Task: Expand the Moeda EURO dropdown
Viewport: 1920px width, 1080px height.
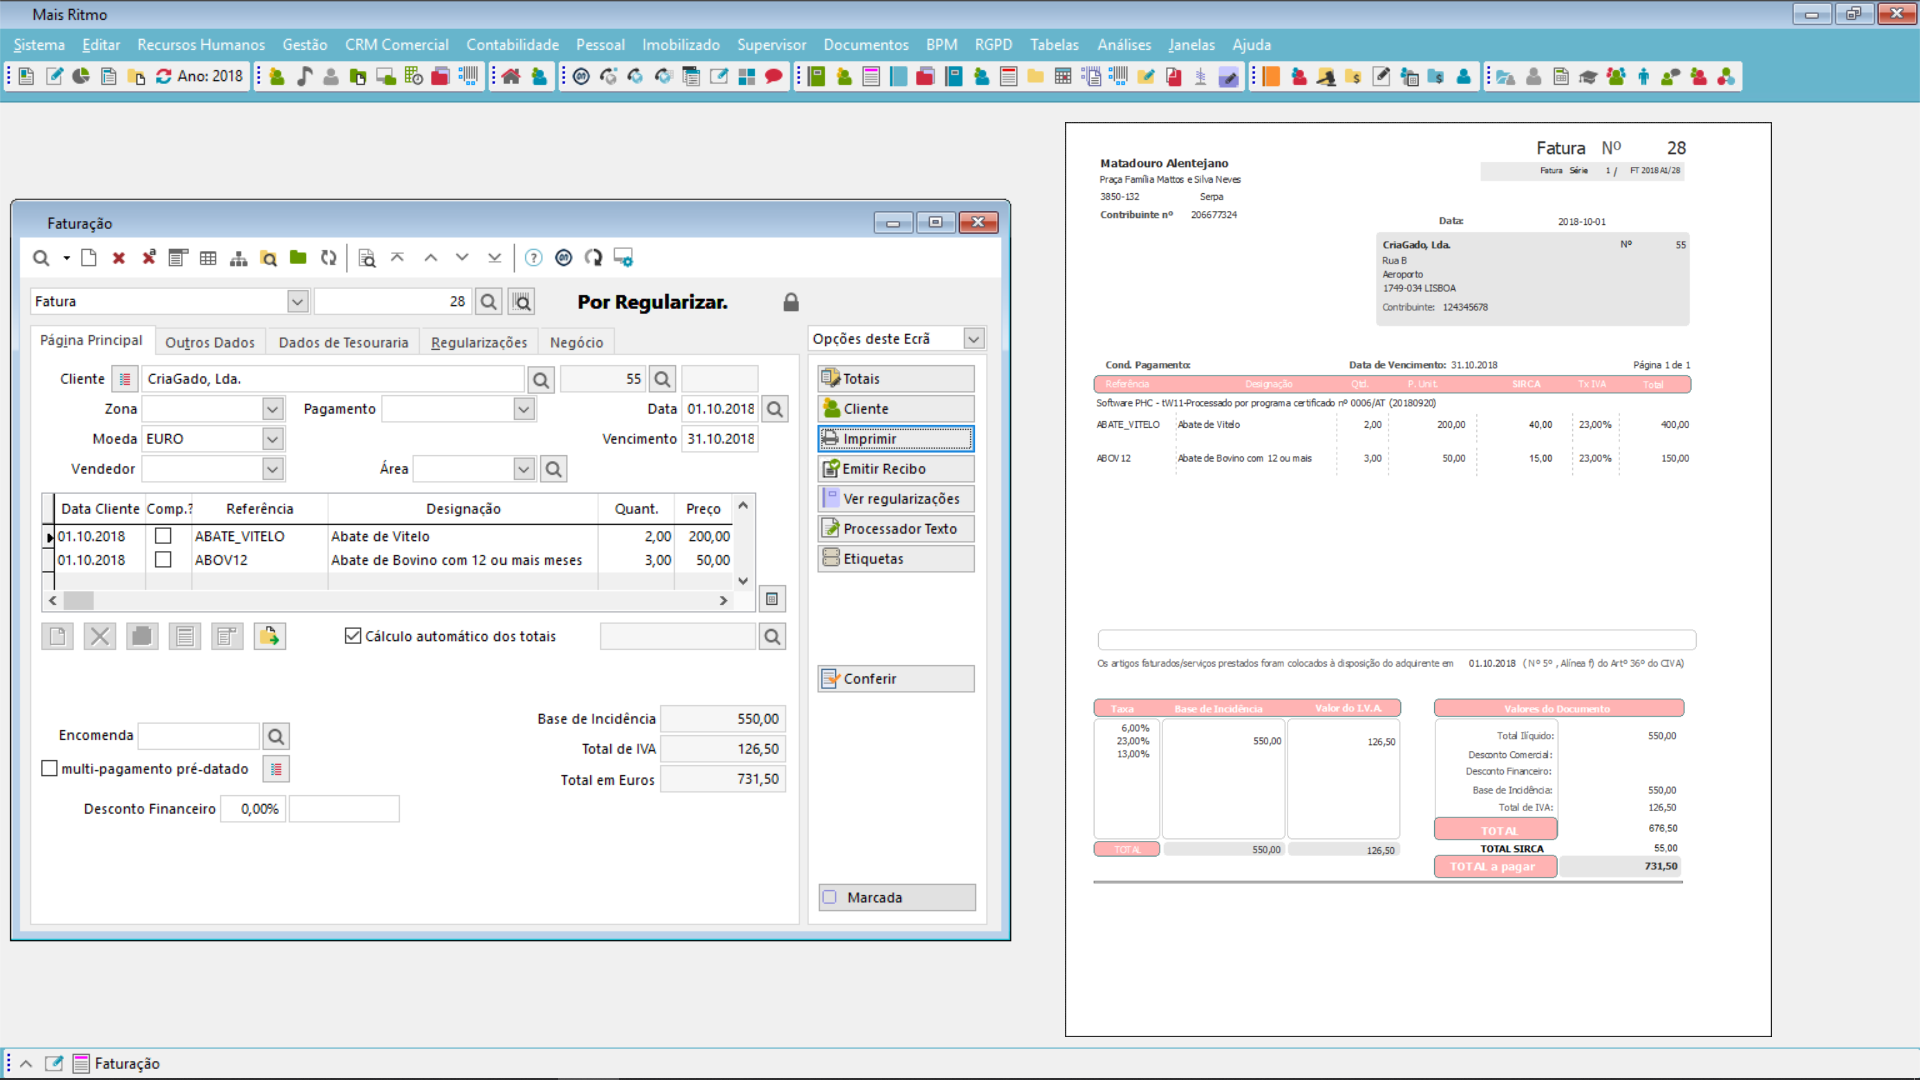Action: (272, 439)
